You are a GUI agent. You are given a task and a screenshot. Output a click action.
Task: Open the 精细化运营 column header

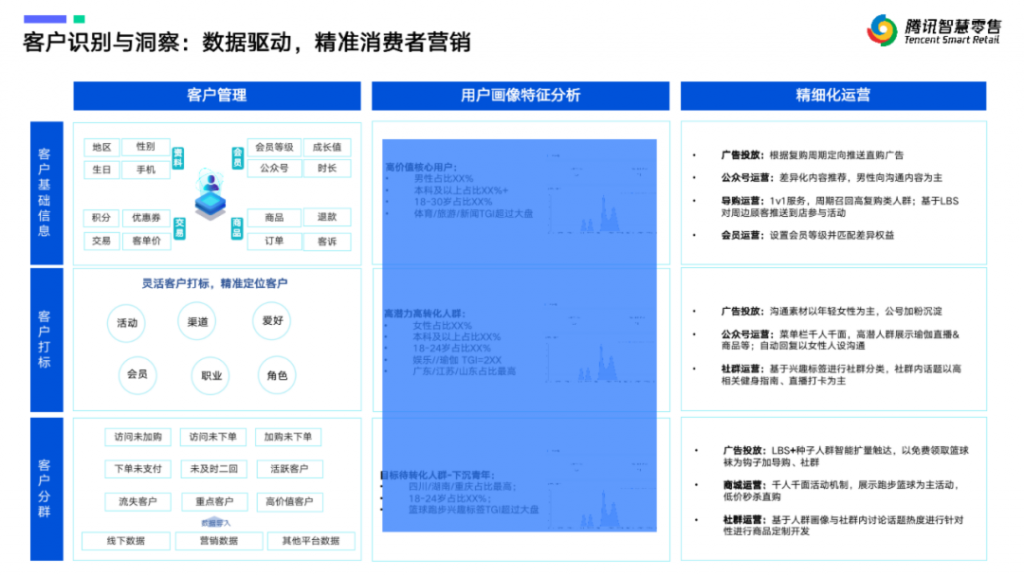833,95
